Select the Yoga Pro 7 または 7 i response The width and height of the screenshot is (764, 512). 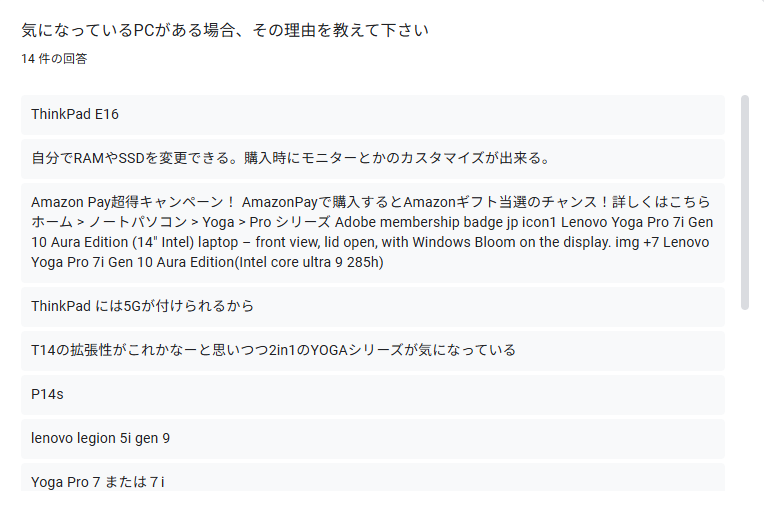[x=373, y=478]
